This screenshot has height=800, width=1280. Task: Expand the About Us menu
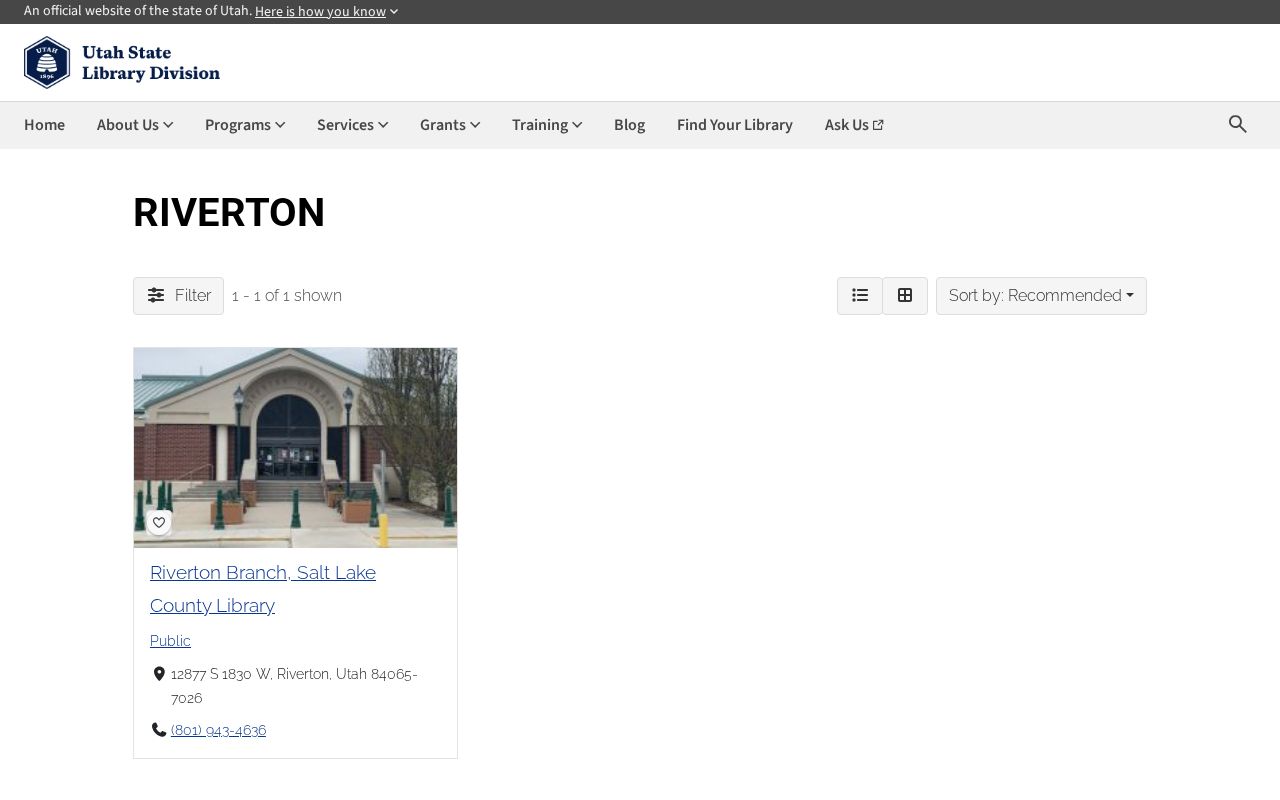tap(135, 125)
